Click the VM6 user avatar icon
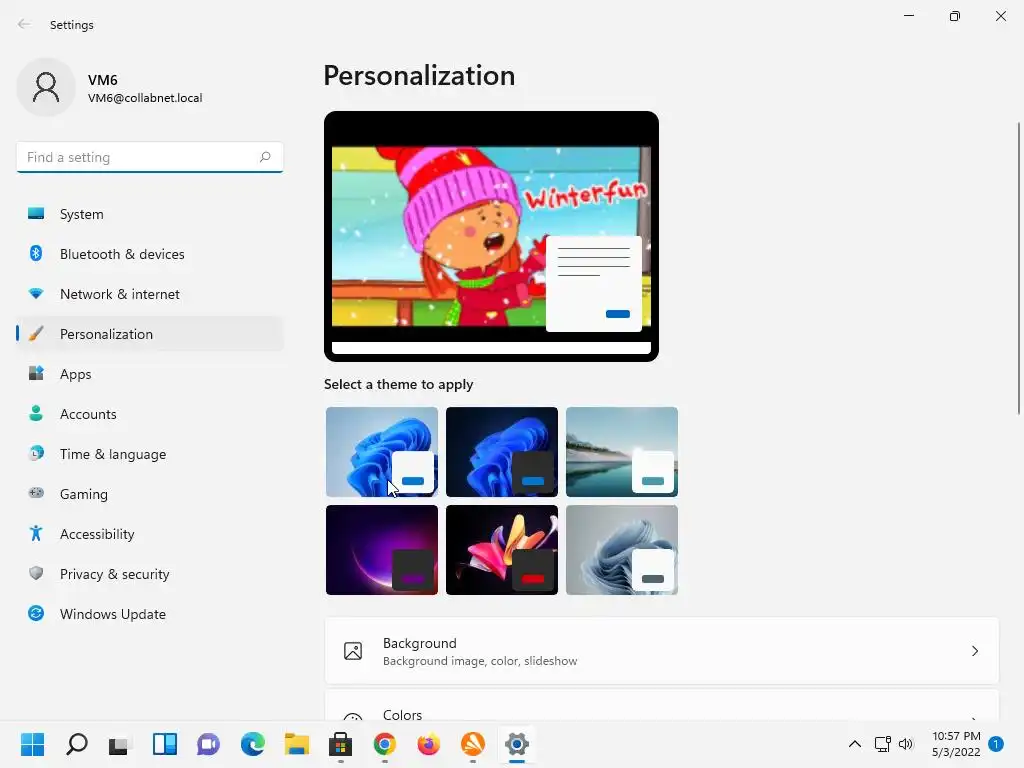 [x=46, y=87]
